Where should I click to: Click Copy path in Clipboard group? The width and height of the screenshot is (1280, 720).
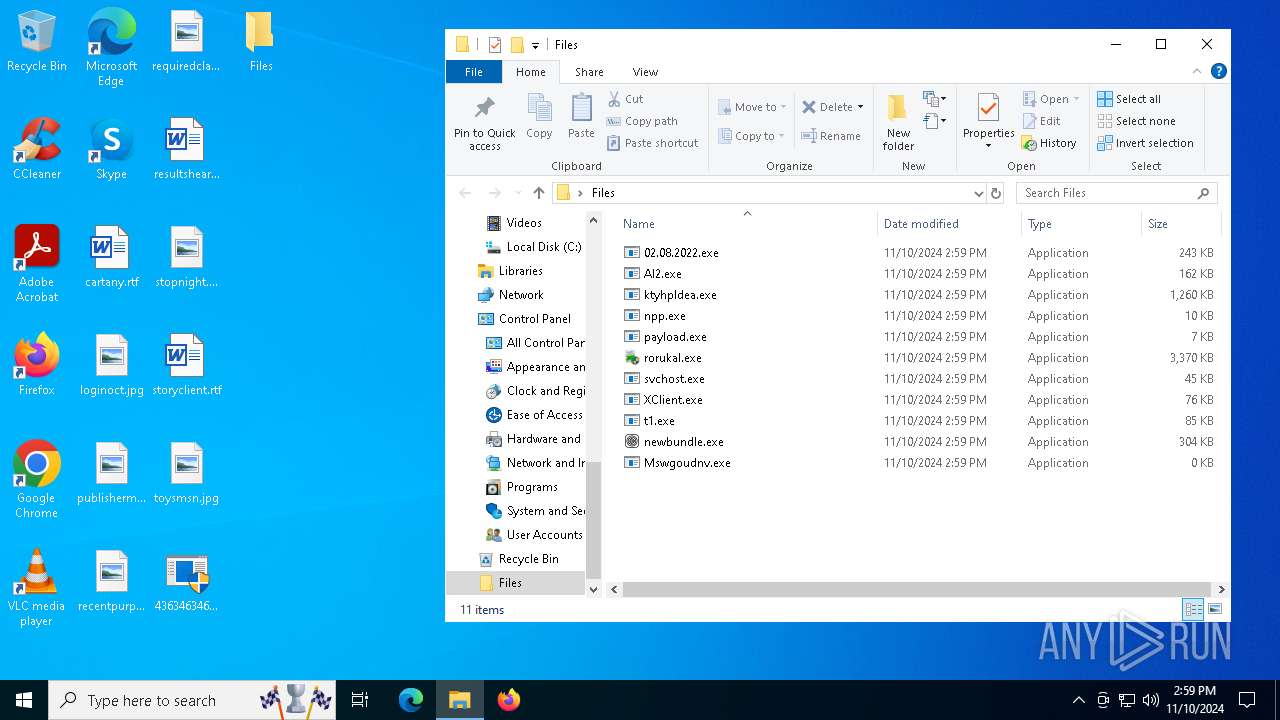(x=642, y=121)
